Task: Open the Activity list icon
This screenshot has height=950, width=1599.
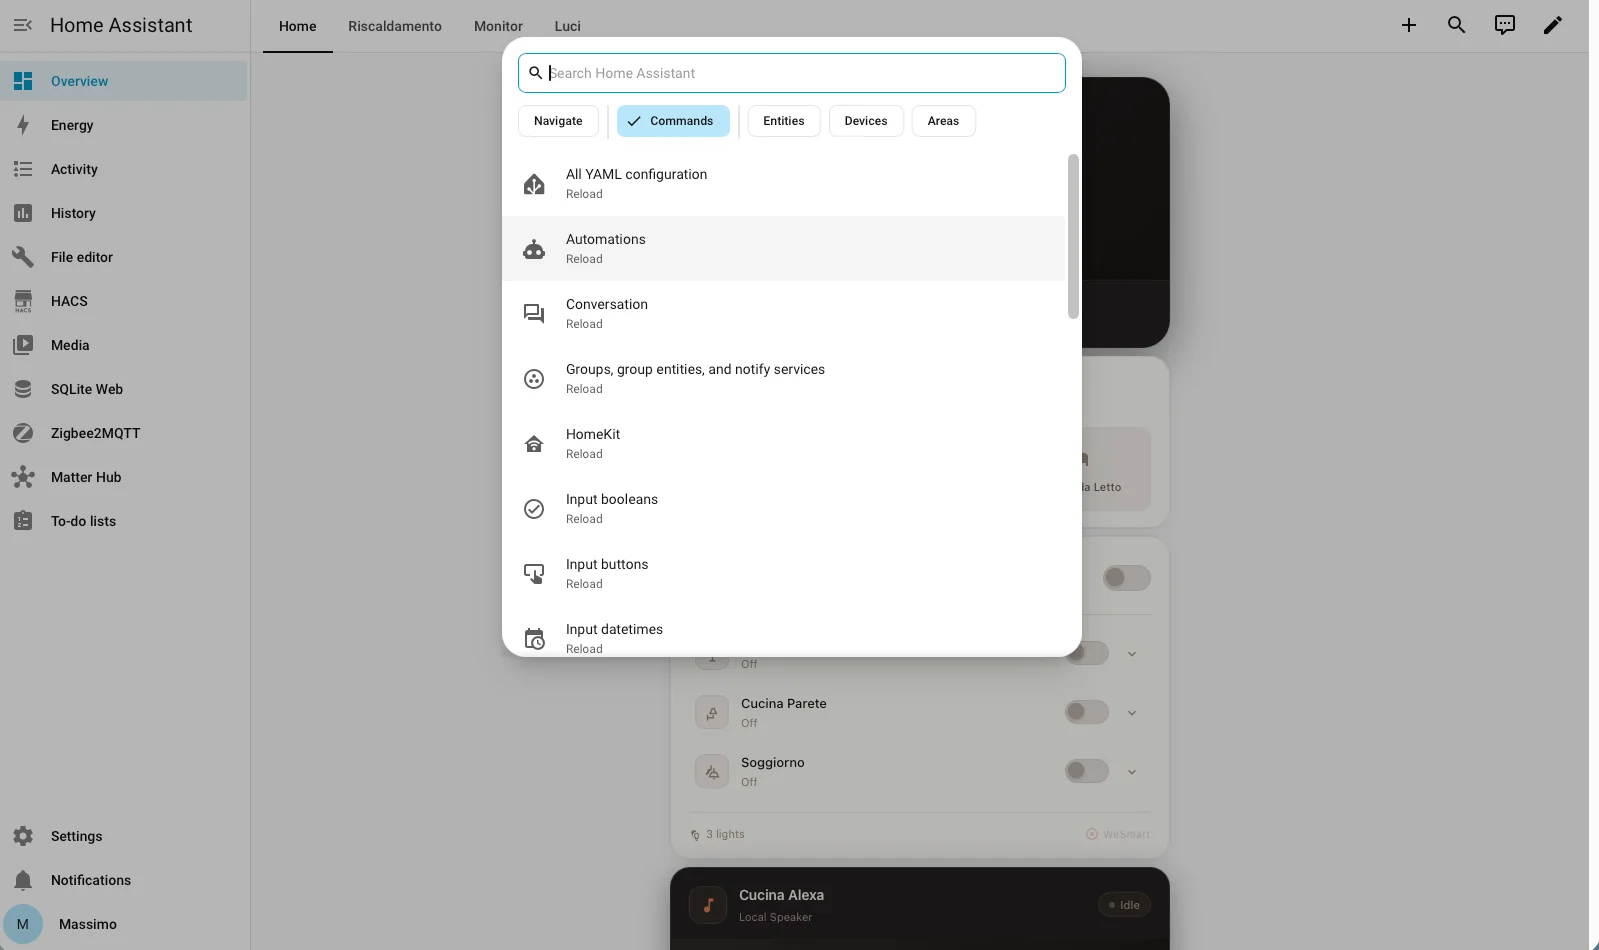Action: coord(23,169)
